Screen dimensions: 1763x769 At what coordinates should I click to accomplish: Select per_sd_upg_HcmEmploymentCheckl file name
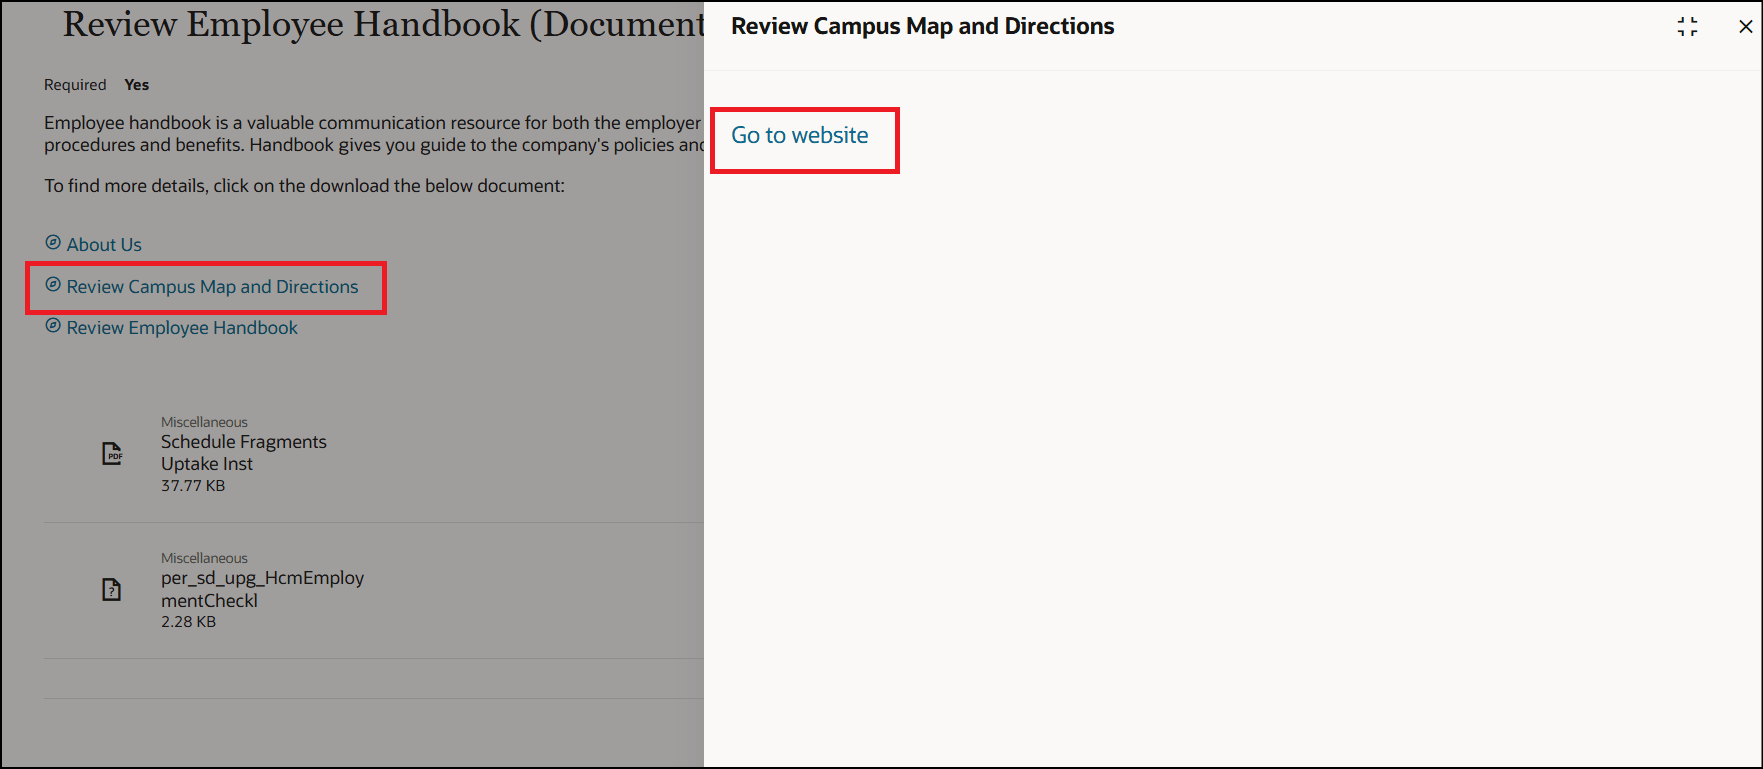[262, 589]
